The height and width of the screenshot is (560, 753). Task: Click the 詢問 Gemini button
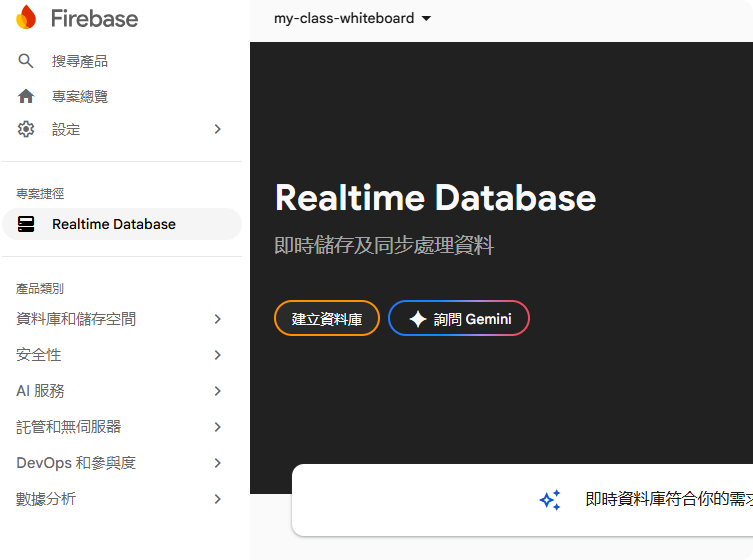click(459, 318)
